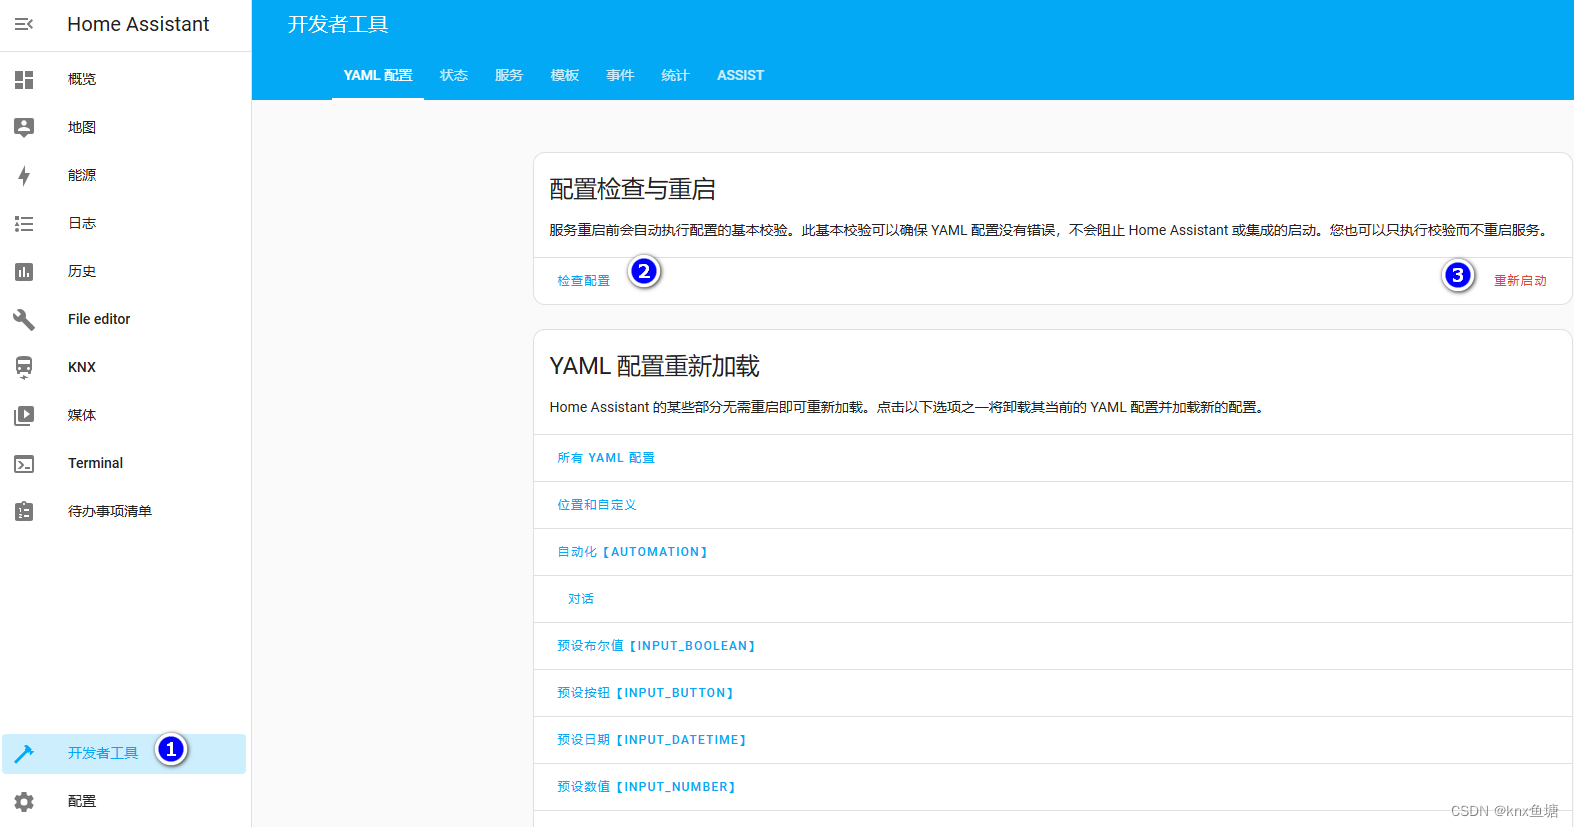The image size is (1574, 827).
Task: Click the YAML 配置重新加载 heading
Action: tap(654, 366)
